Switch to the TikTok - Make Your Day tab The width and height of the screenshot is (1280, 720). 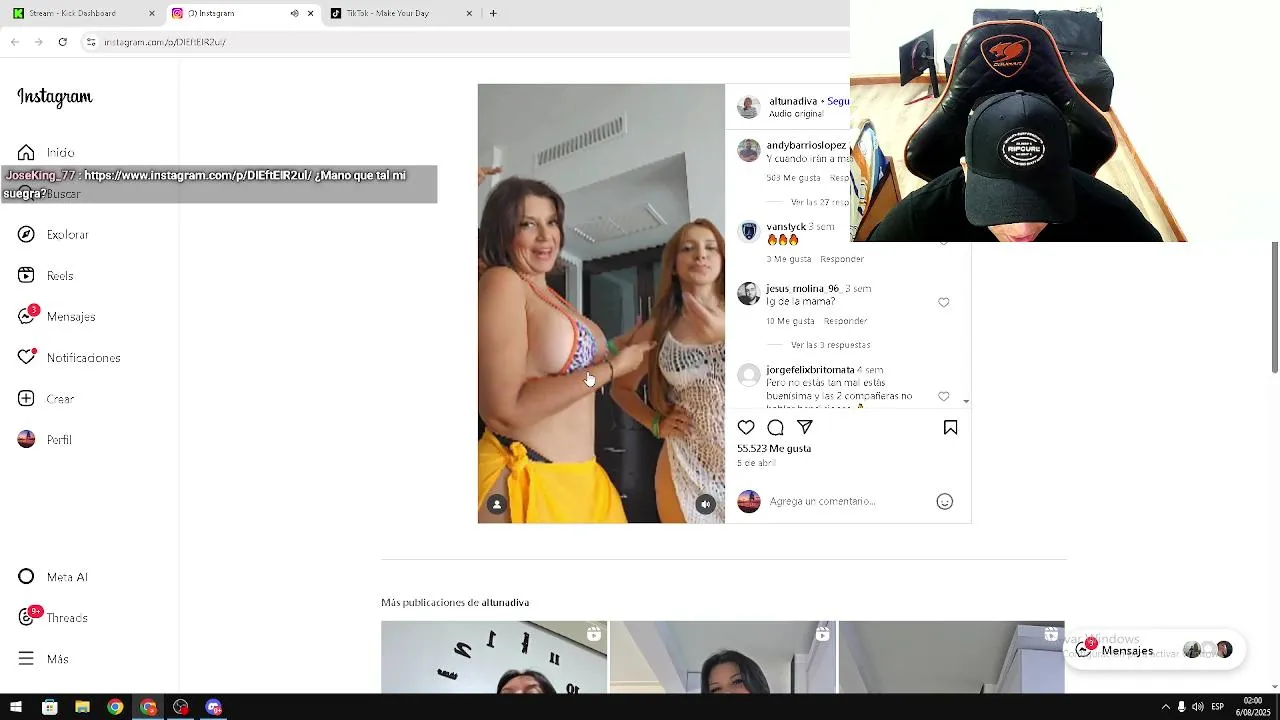tap(400, 13)
